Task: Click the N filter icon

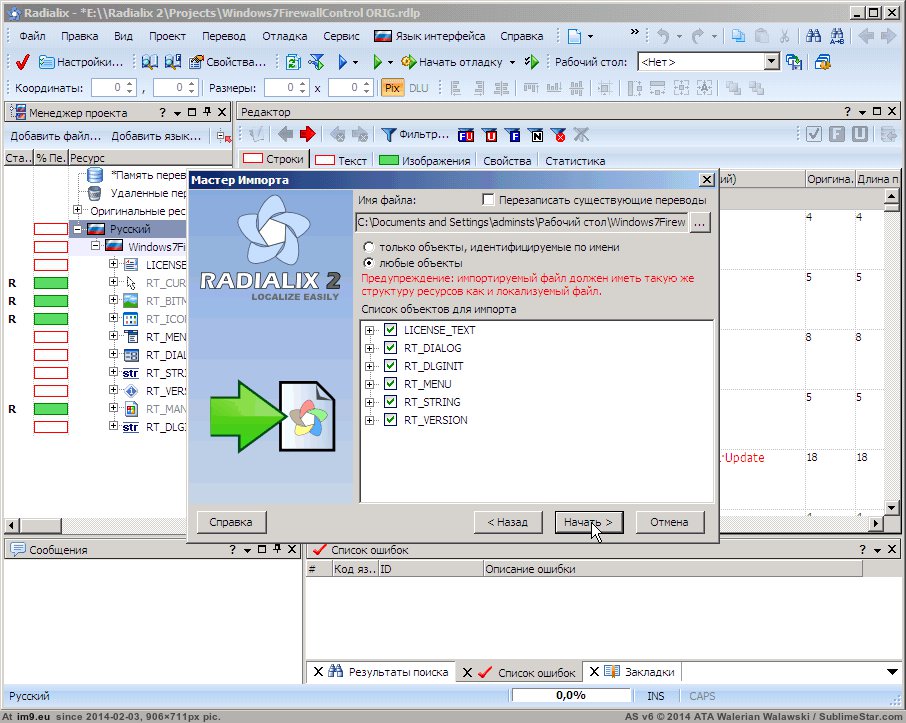Action: click(x=536, y=135)
